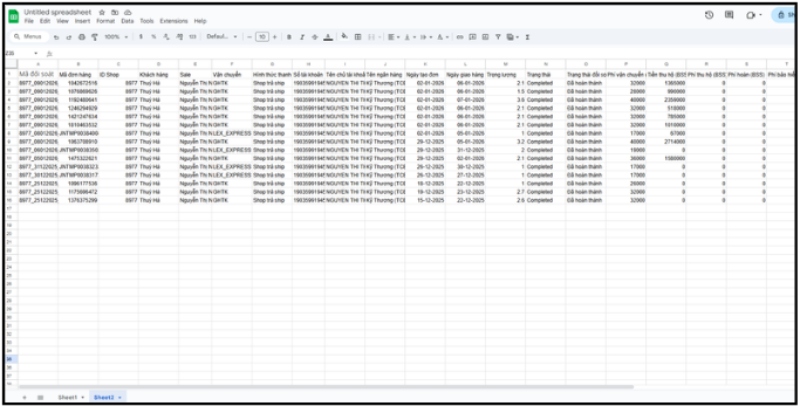
Task: Open the text wrapping dropdown
Action: [426, 37]
